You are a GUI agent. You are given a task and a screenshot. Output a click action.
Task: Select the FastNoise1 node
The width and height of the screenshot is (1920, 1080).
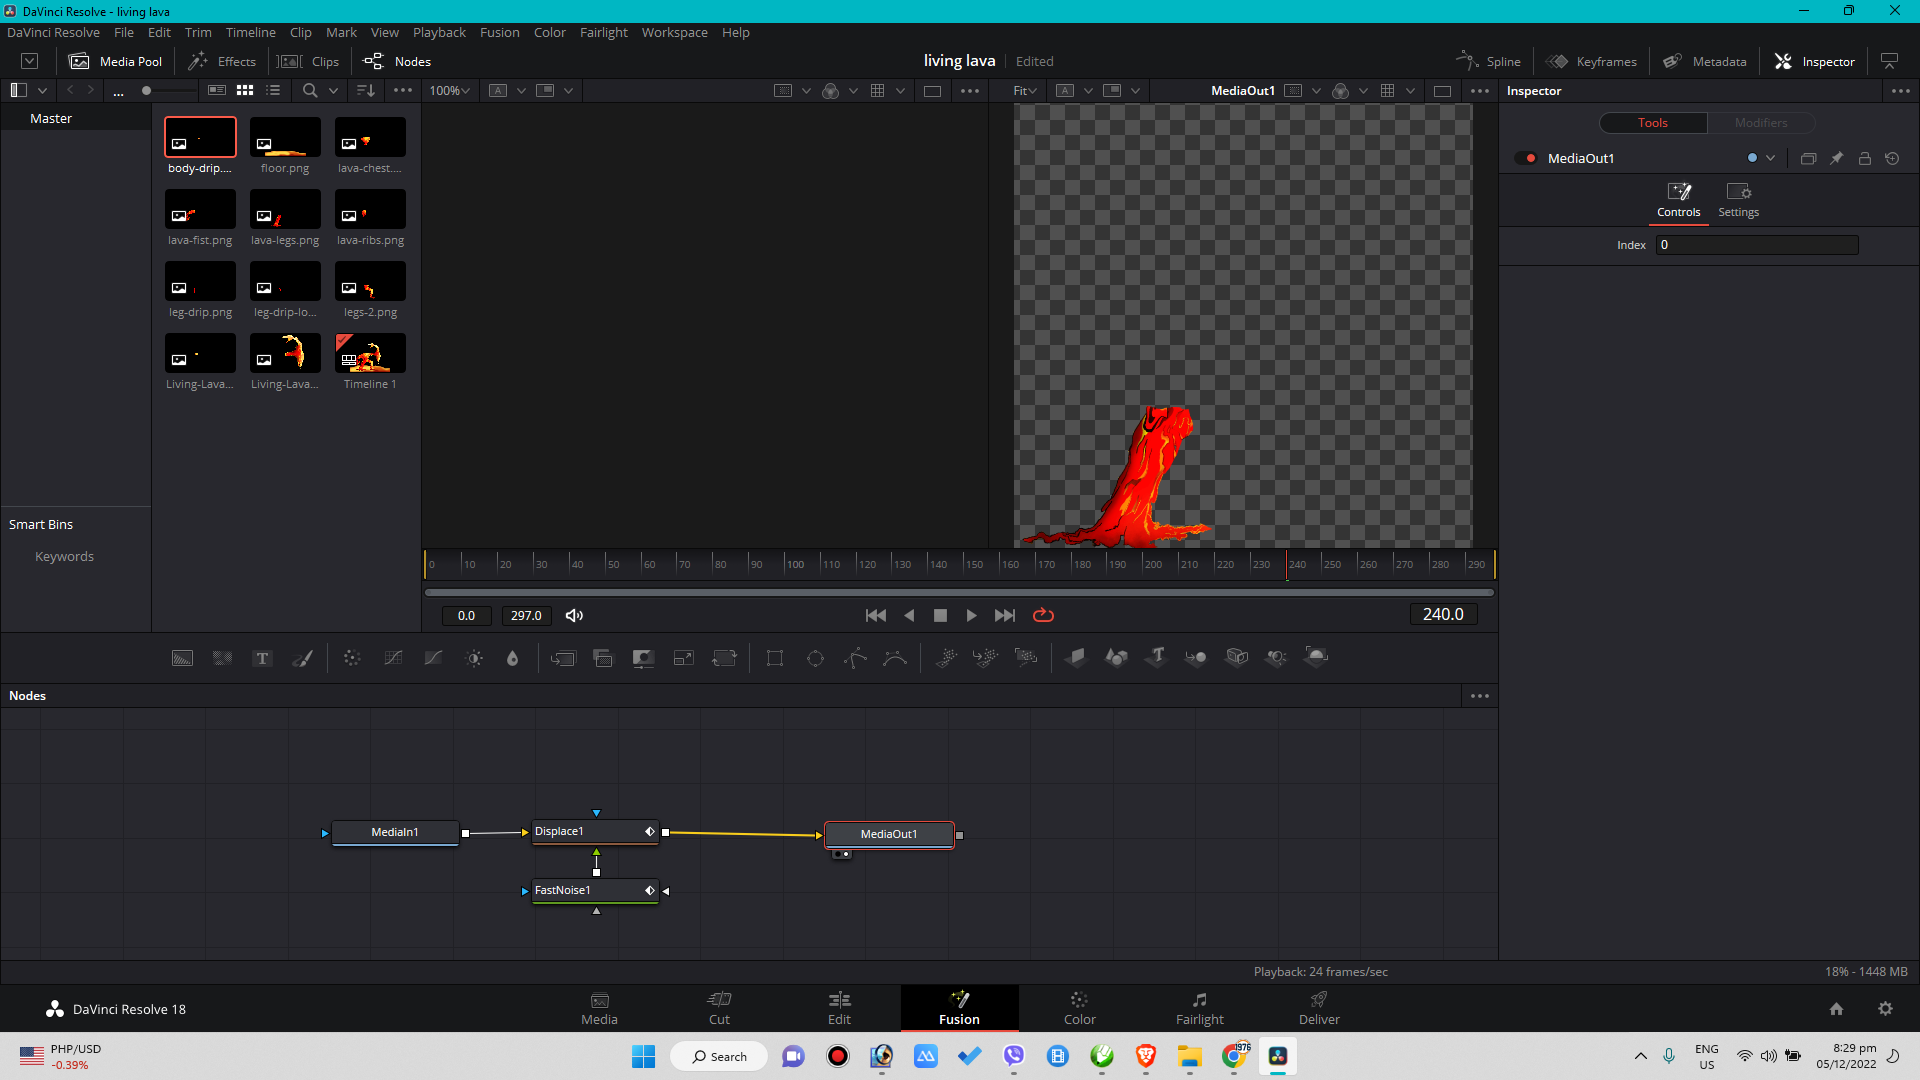595,890
